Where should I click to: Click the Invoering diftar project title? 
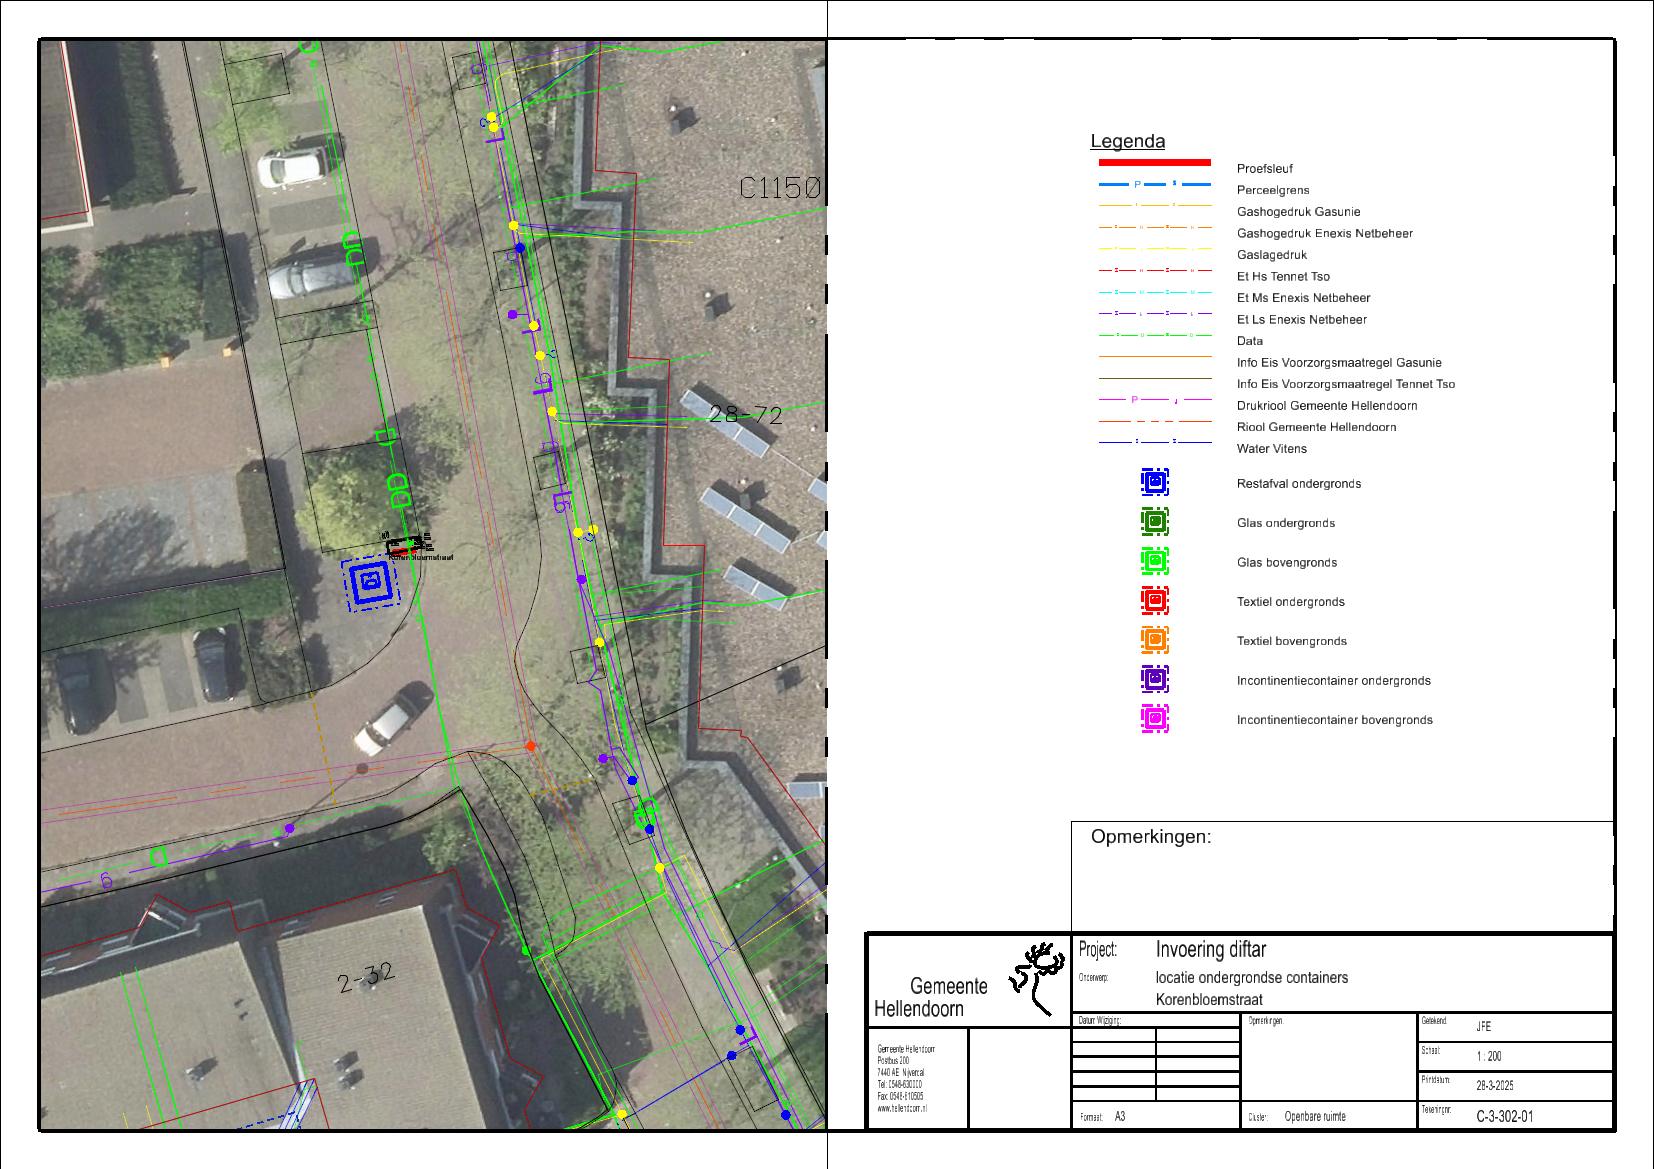(1210, 949)
